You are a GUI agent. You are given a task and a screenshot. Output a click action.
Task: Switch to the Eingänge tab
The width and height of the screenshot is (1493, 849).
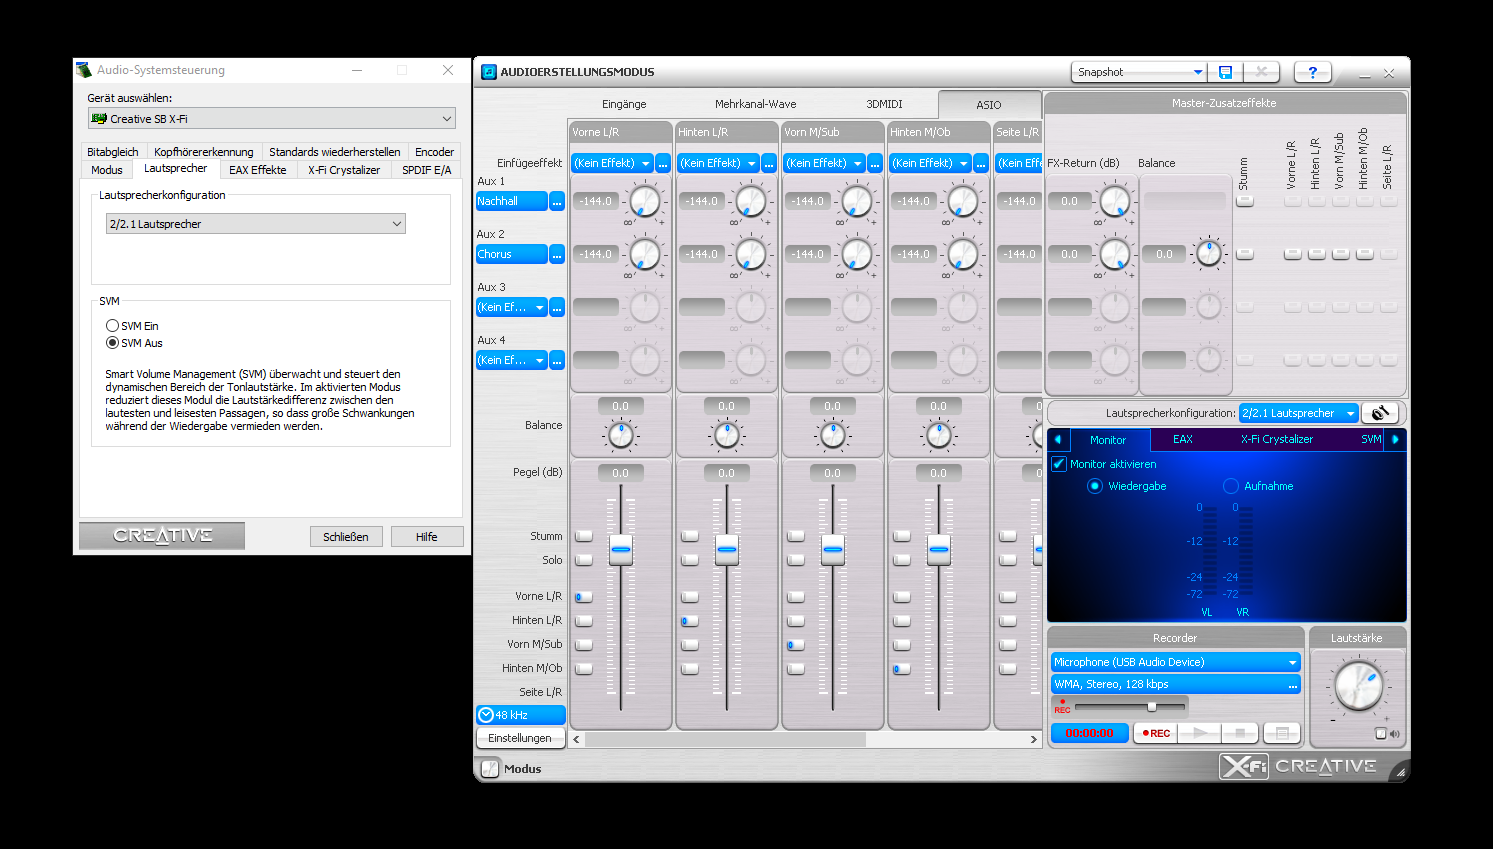tap(624, 104)
